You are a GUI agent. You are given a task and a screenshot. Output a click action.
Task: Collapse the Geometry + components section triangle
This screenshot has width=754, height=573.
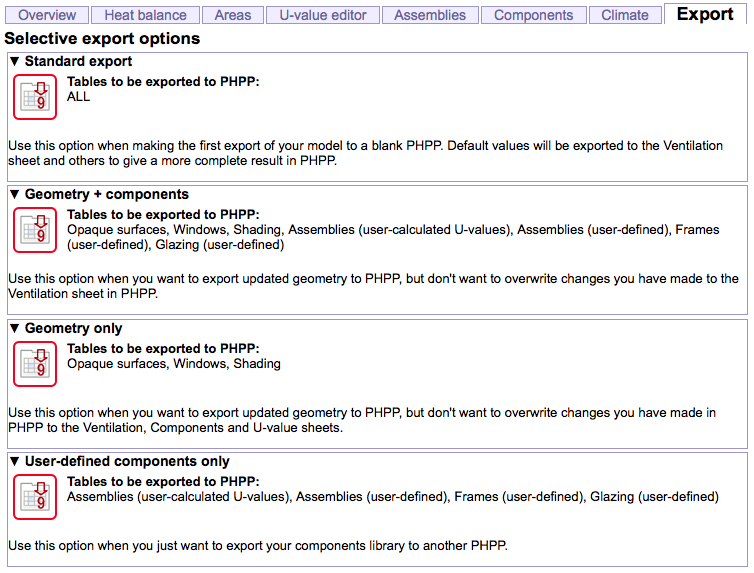(15, 195)
